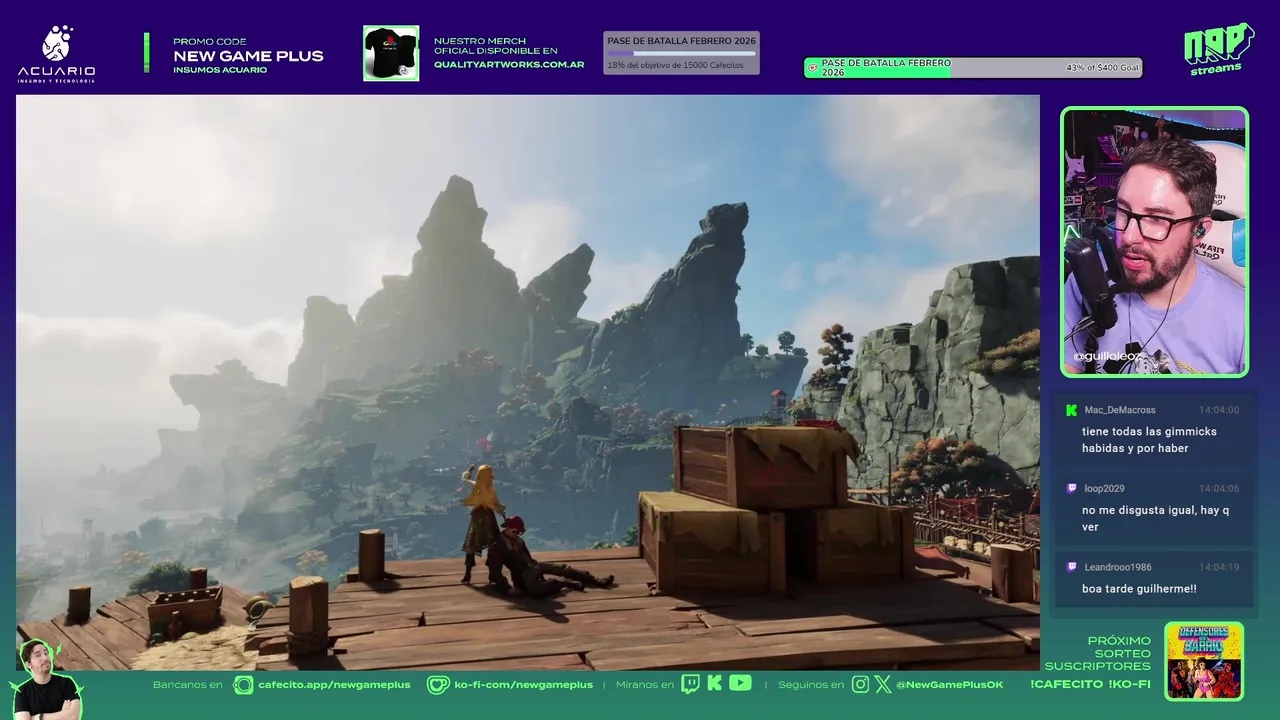This screenshot has width=1280, height=720.
Task: Click the Kick icon in bottom bar
Action: [x=714, y=683]
